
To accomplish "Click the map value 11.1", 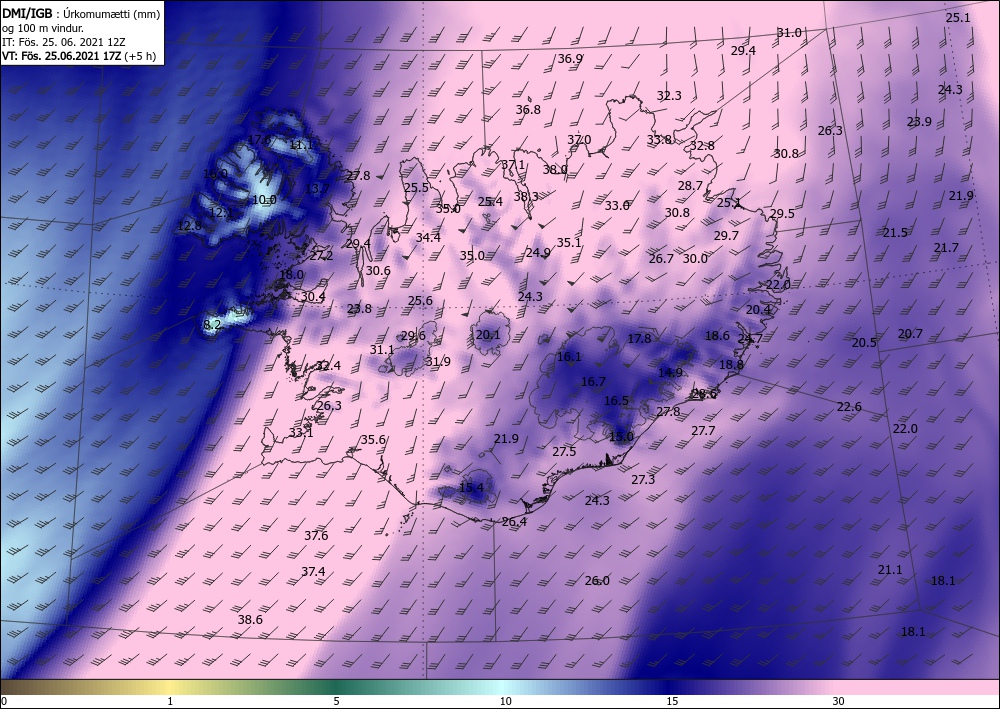I will point(301,145).
